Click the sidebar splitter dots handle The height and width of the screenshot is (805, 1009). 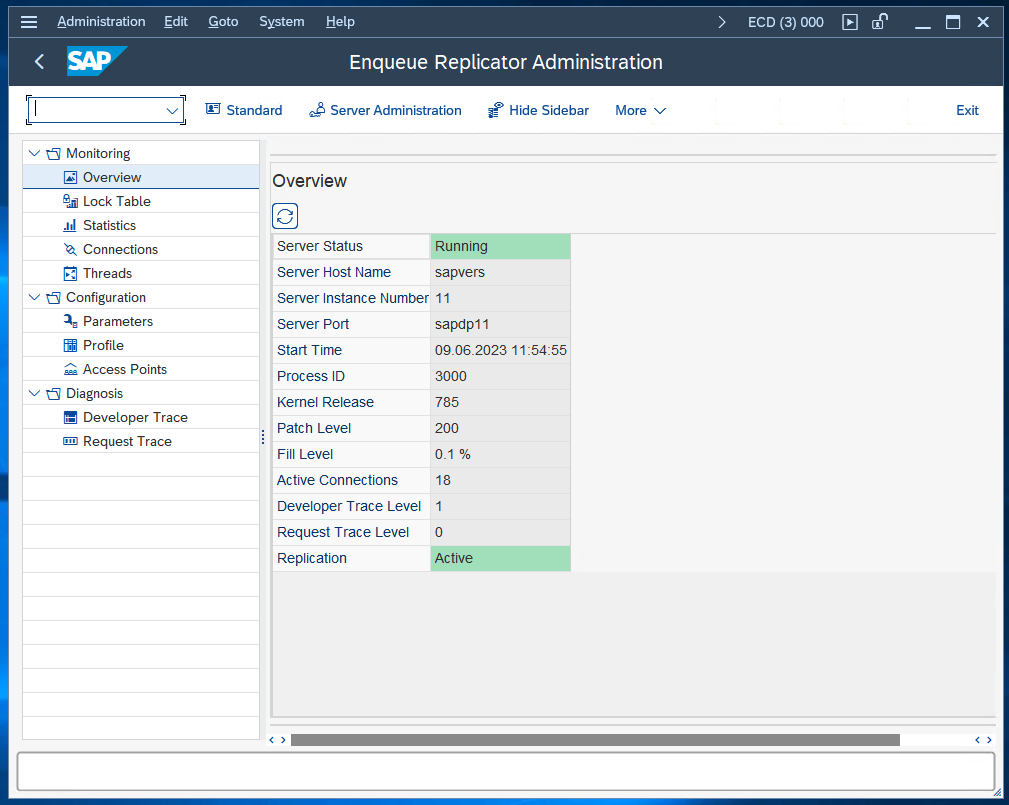pos(263,438)
